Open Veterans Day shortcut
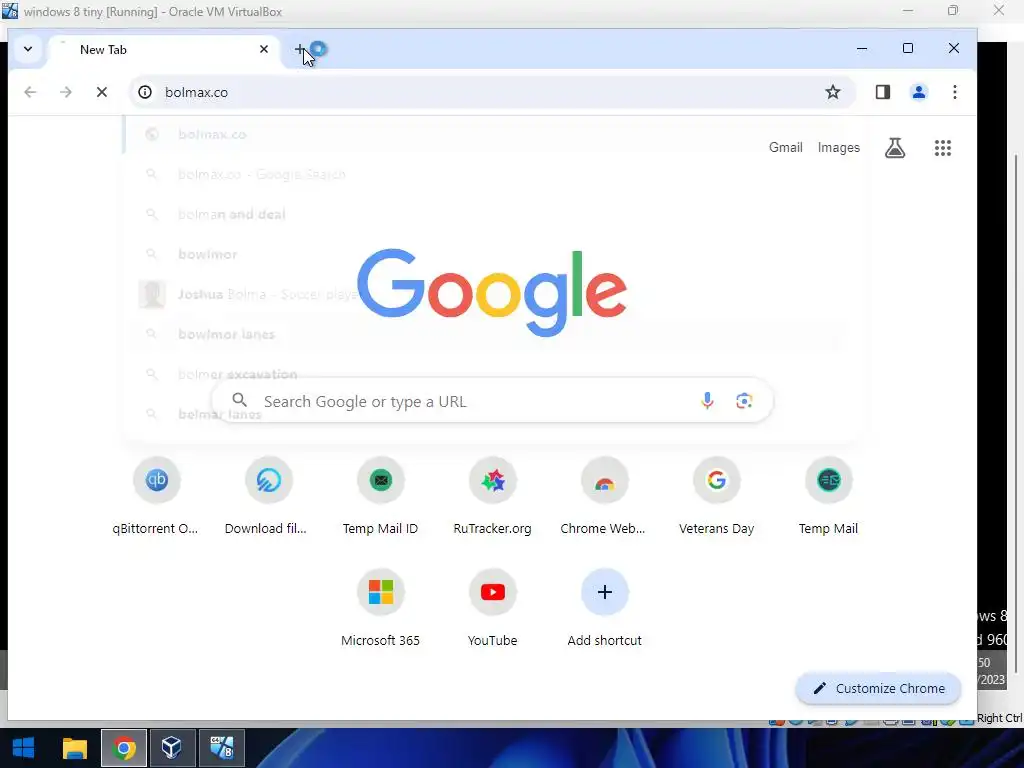Image resolution: width=1024 pixels, height=768 pixels. [x=716, y=496]
